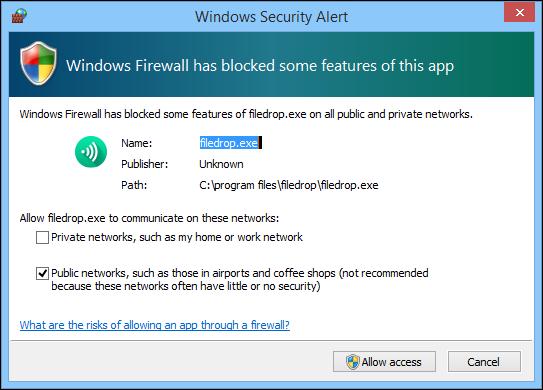Click the shield icon on Allow access

click(353, 362)
